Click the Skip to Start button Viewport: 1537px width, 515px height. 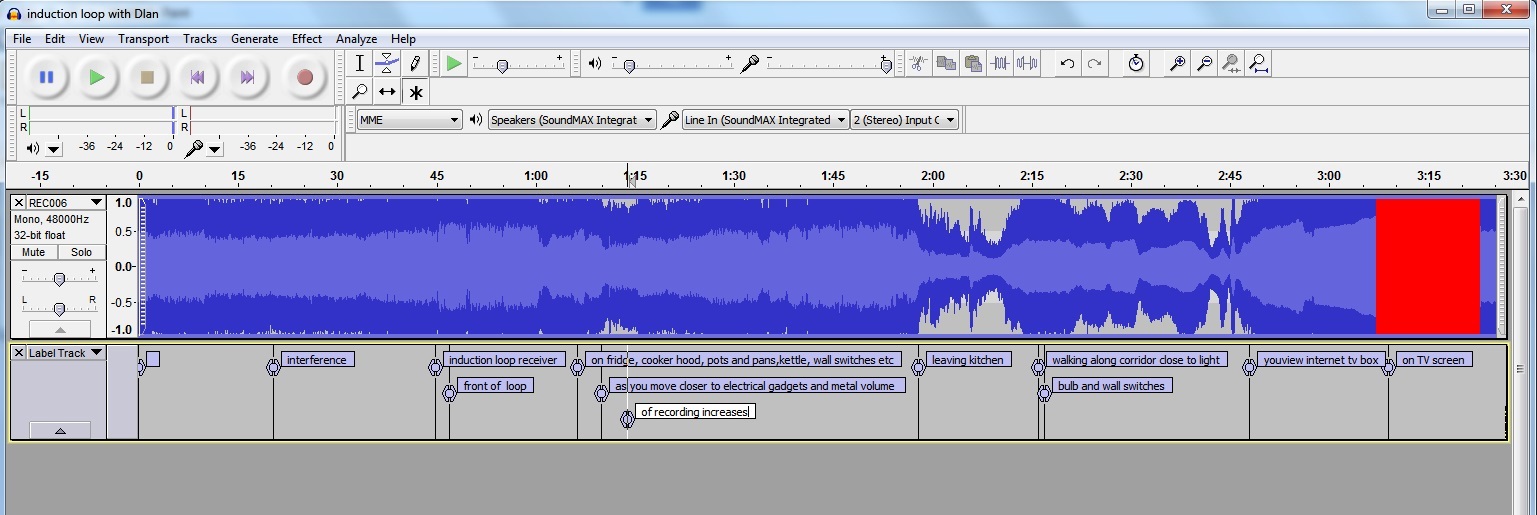[197, 77]
